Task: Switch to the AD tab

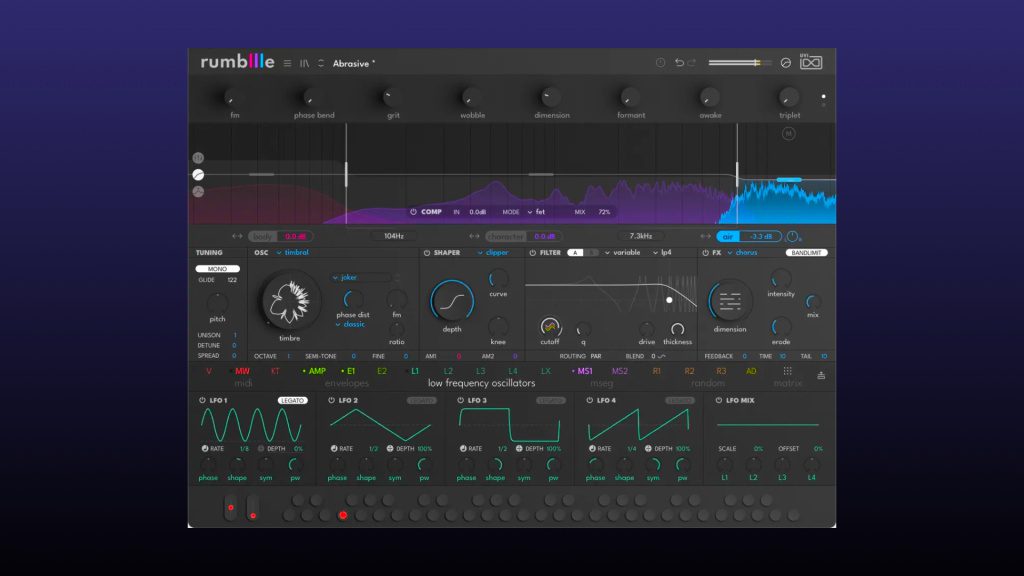Action: coord(751,371)
